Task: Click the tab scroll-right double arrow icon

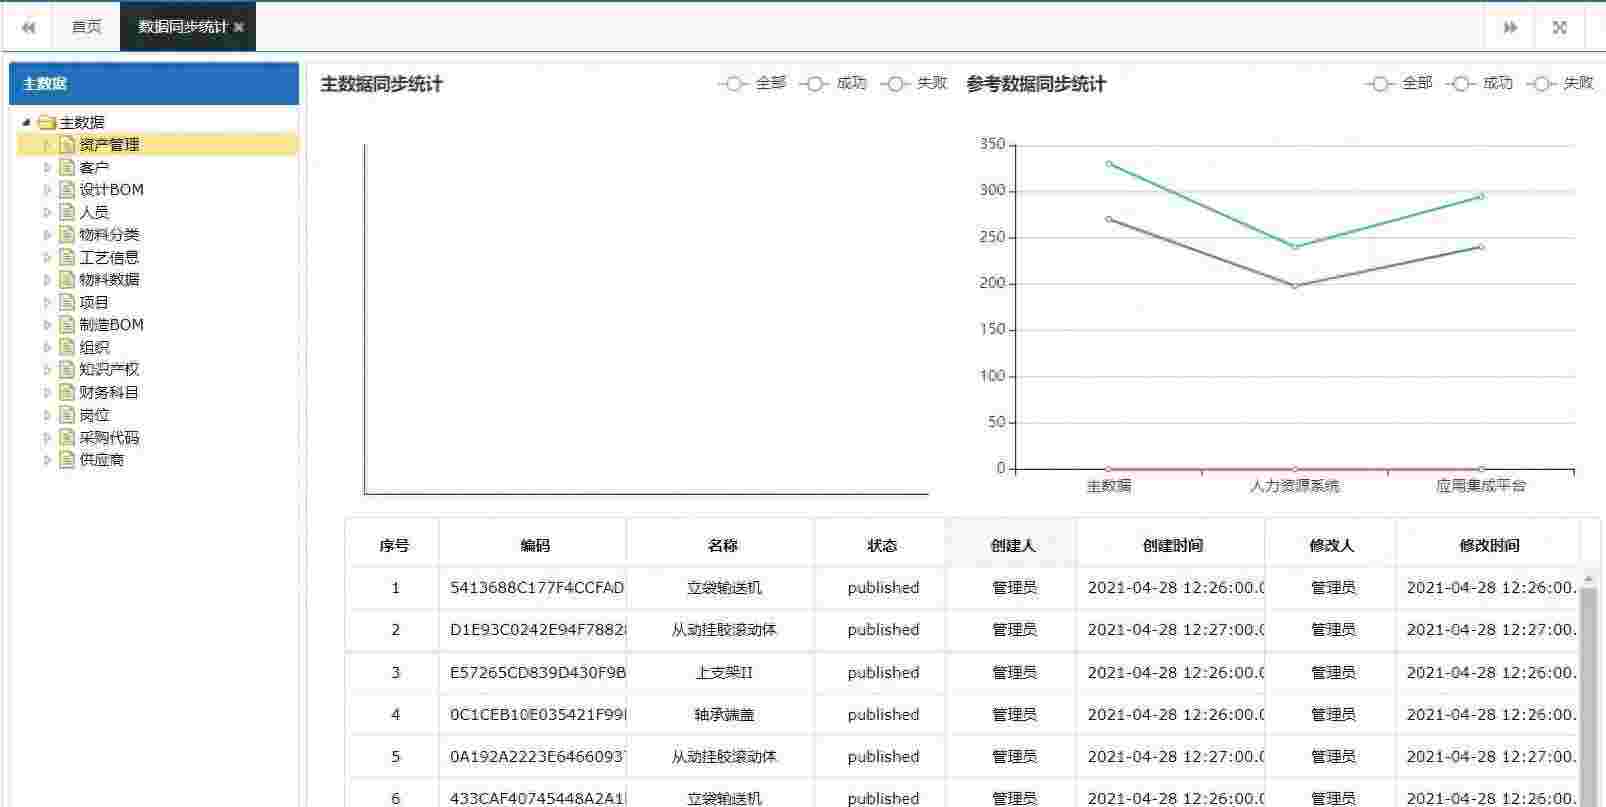Action: point(1510,27)
